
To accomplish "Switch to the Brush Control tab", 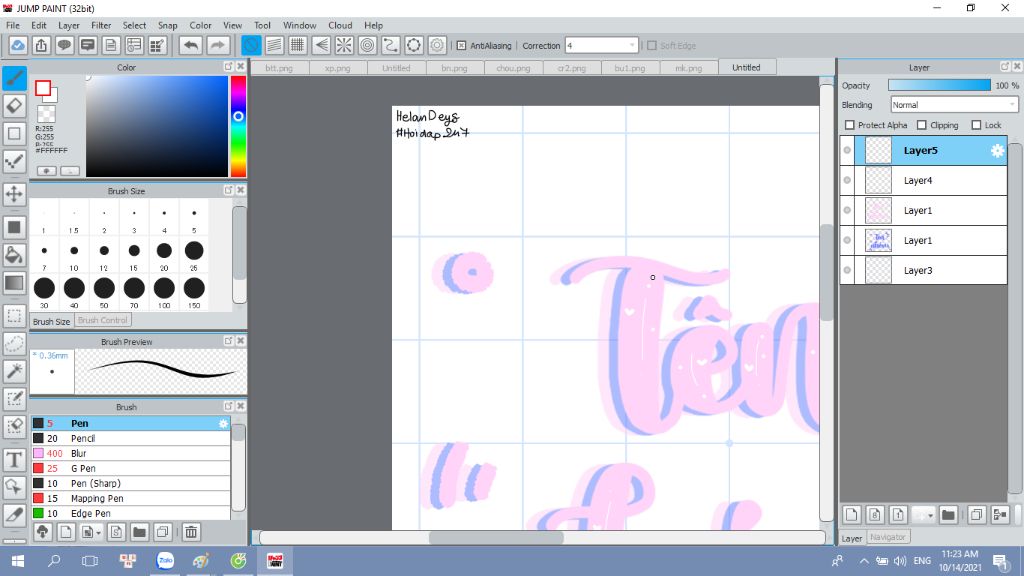I will (103, 320).
